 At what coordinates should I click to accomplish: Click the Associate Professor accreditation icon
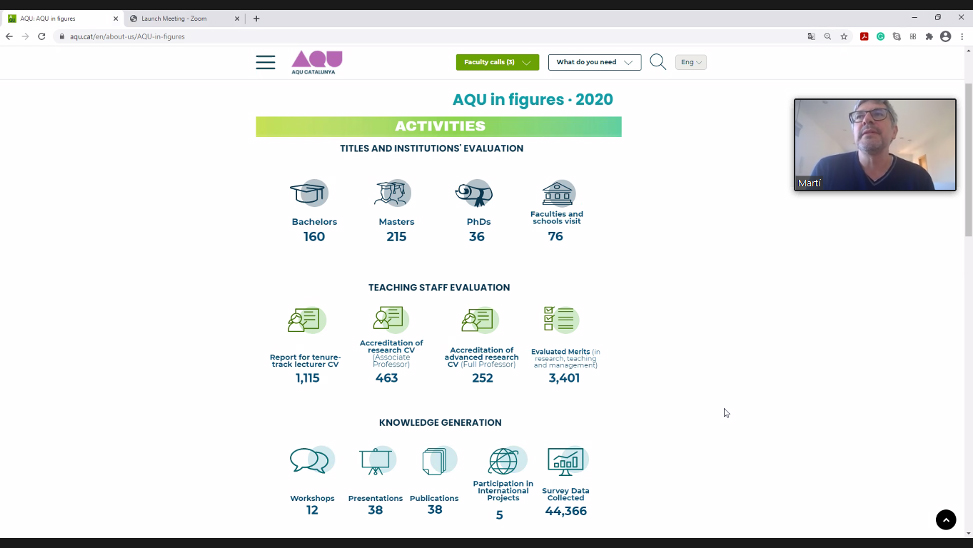pos(391,318)
